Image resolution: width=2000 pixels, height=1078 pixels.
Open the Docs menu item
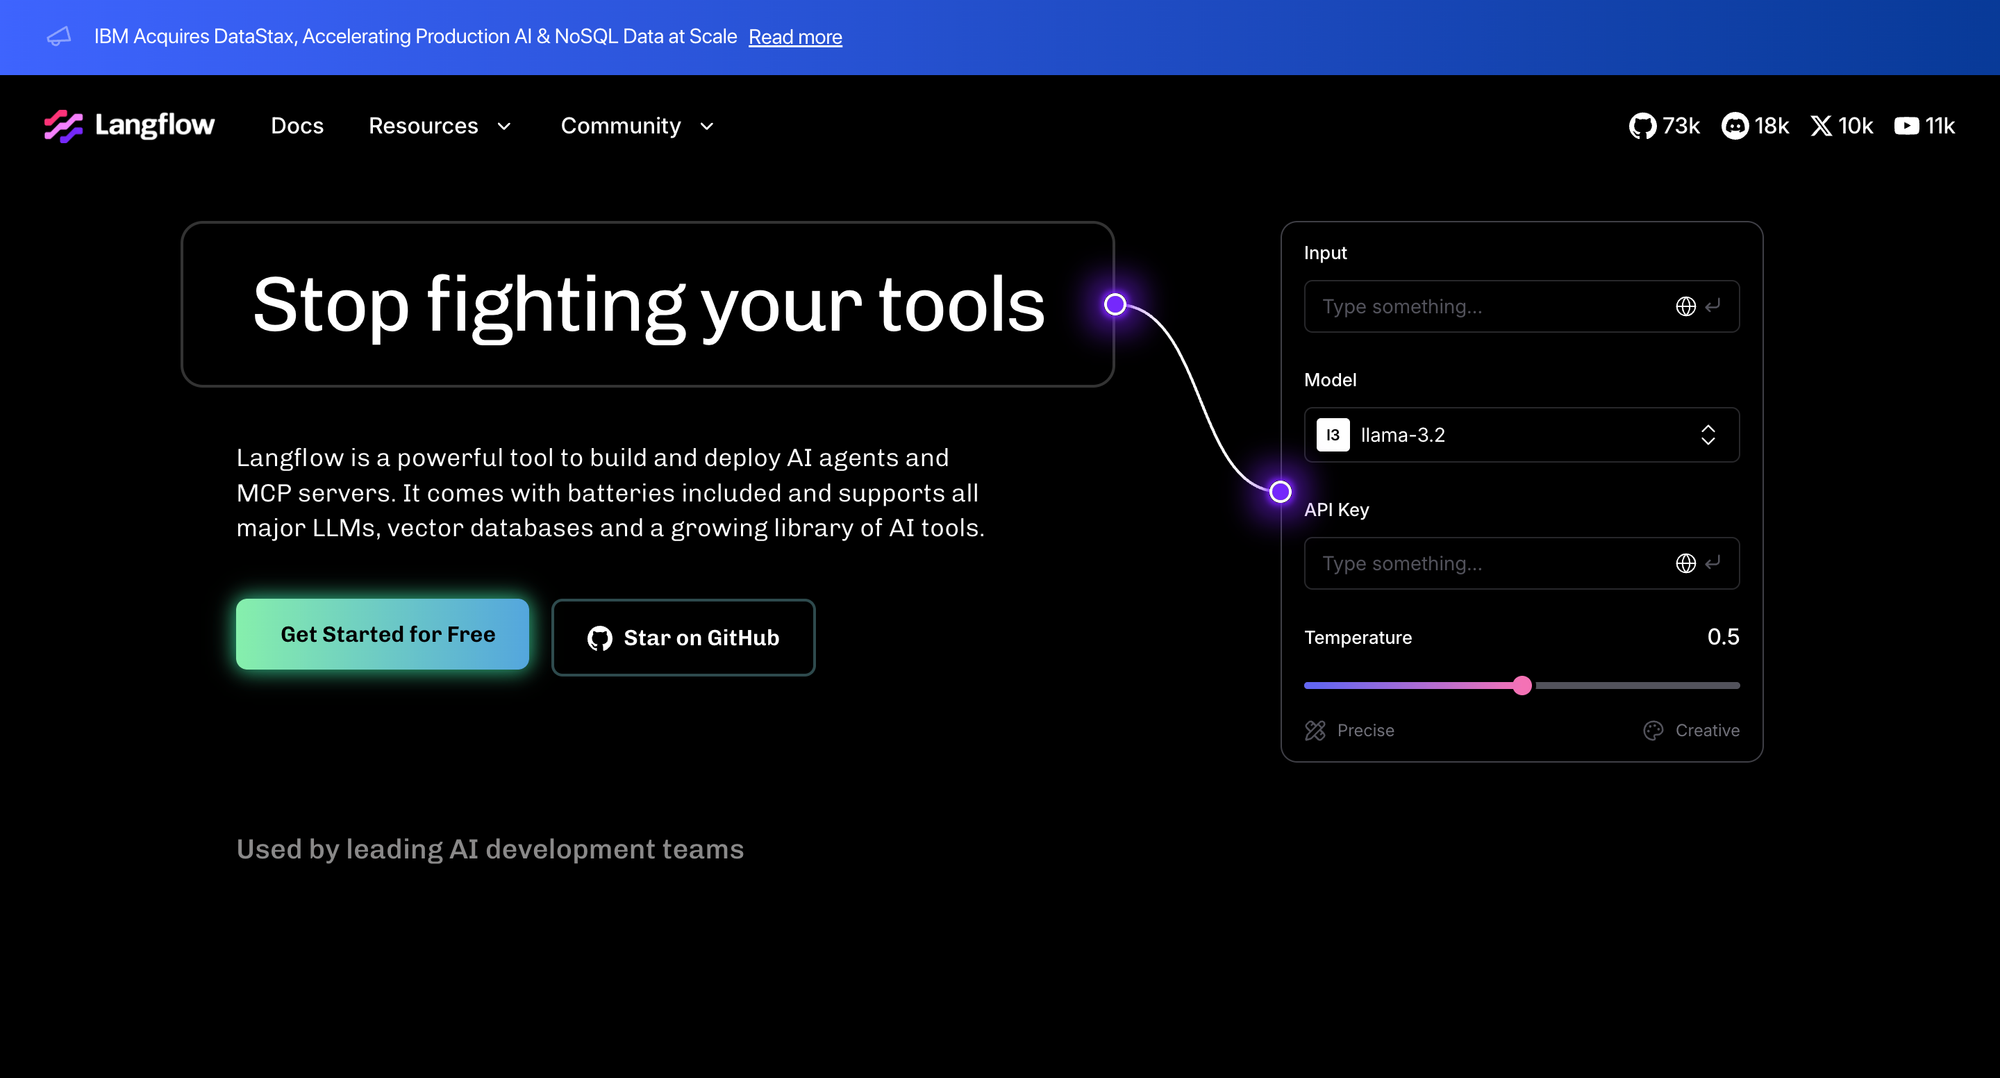[x=297, y=126]
